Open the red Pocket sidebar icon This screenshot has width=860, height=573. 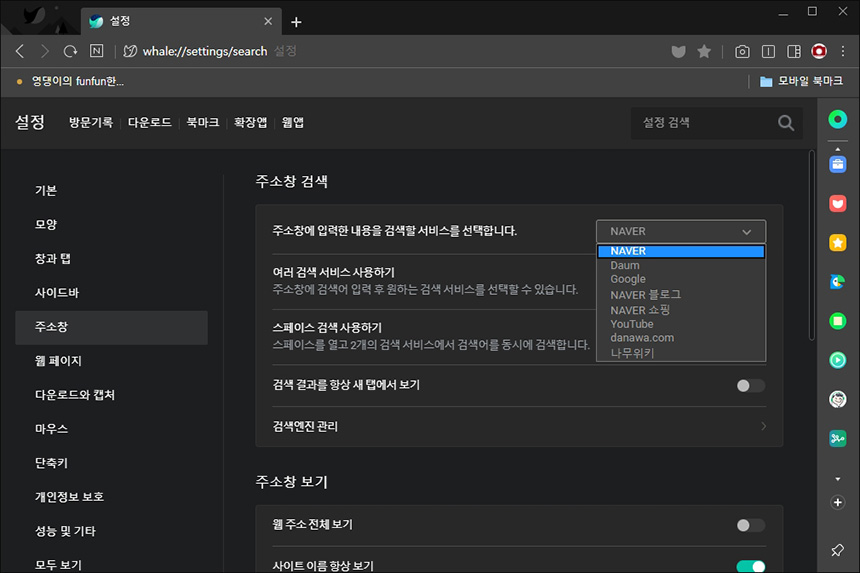pyautogui.click(x=838, y=203)
